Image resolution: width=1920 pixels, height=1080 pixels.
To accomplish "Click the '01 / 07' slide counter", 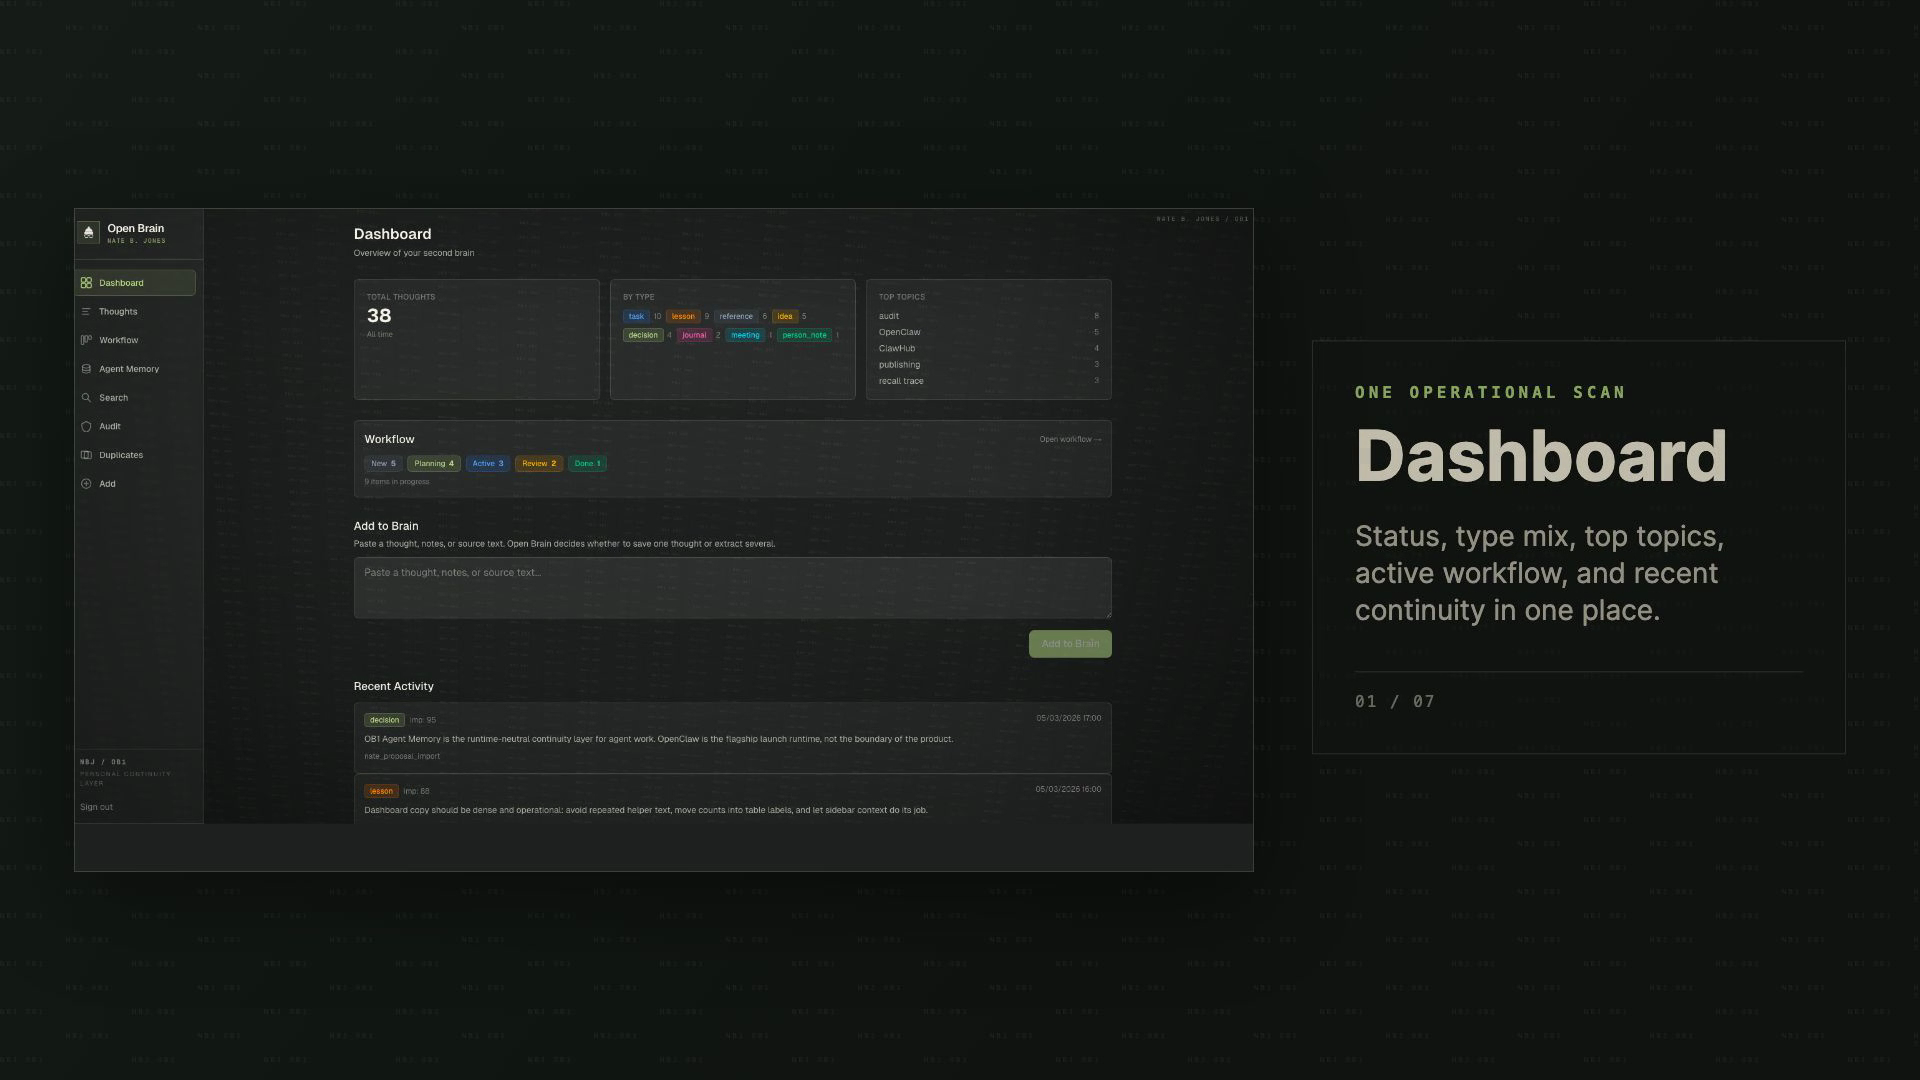I will click(1395, 701).
